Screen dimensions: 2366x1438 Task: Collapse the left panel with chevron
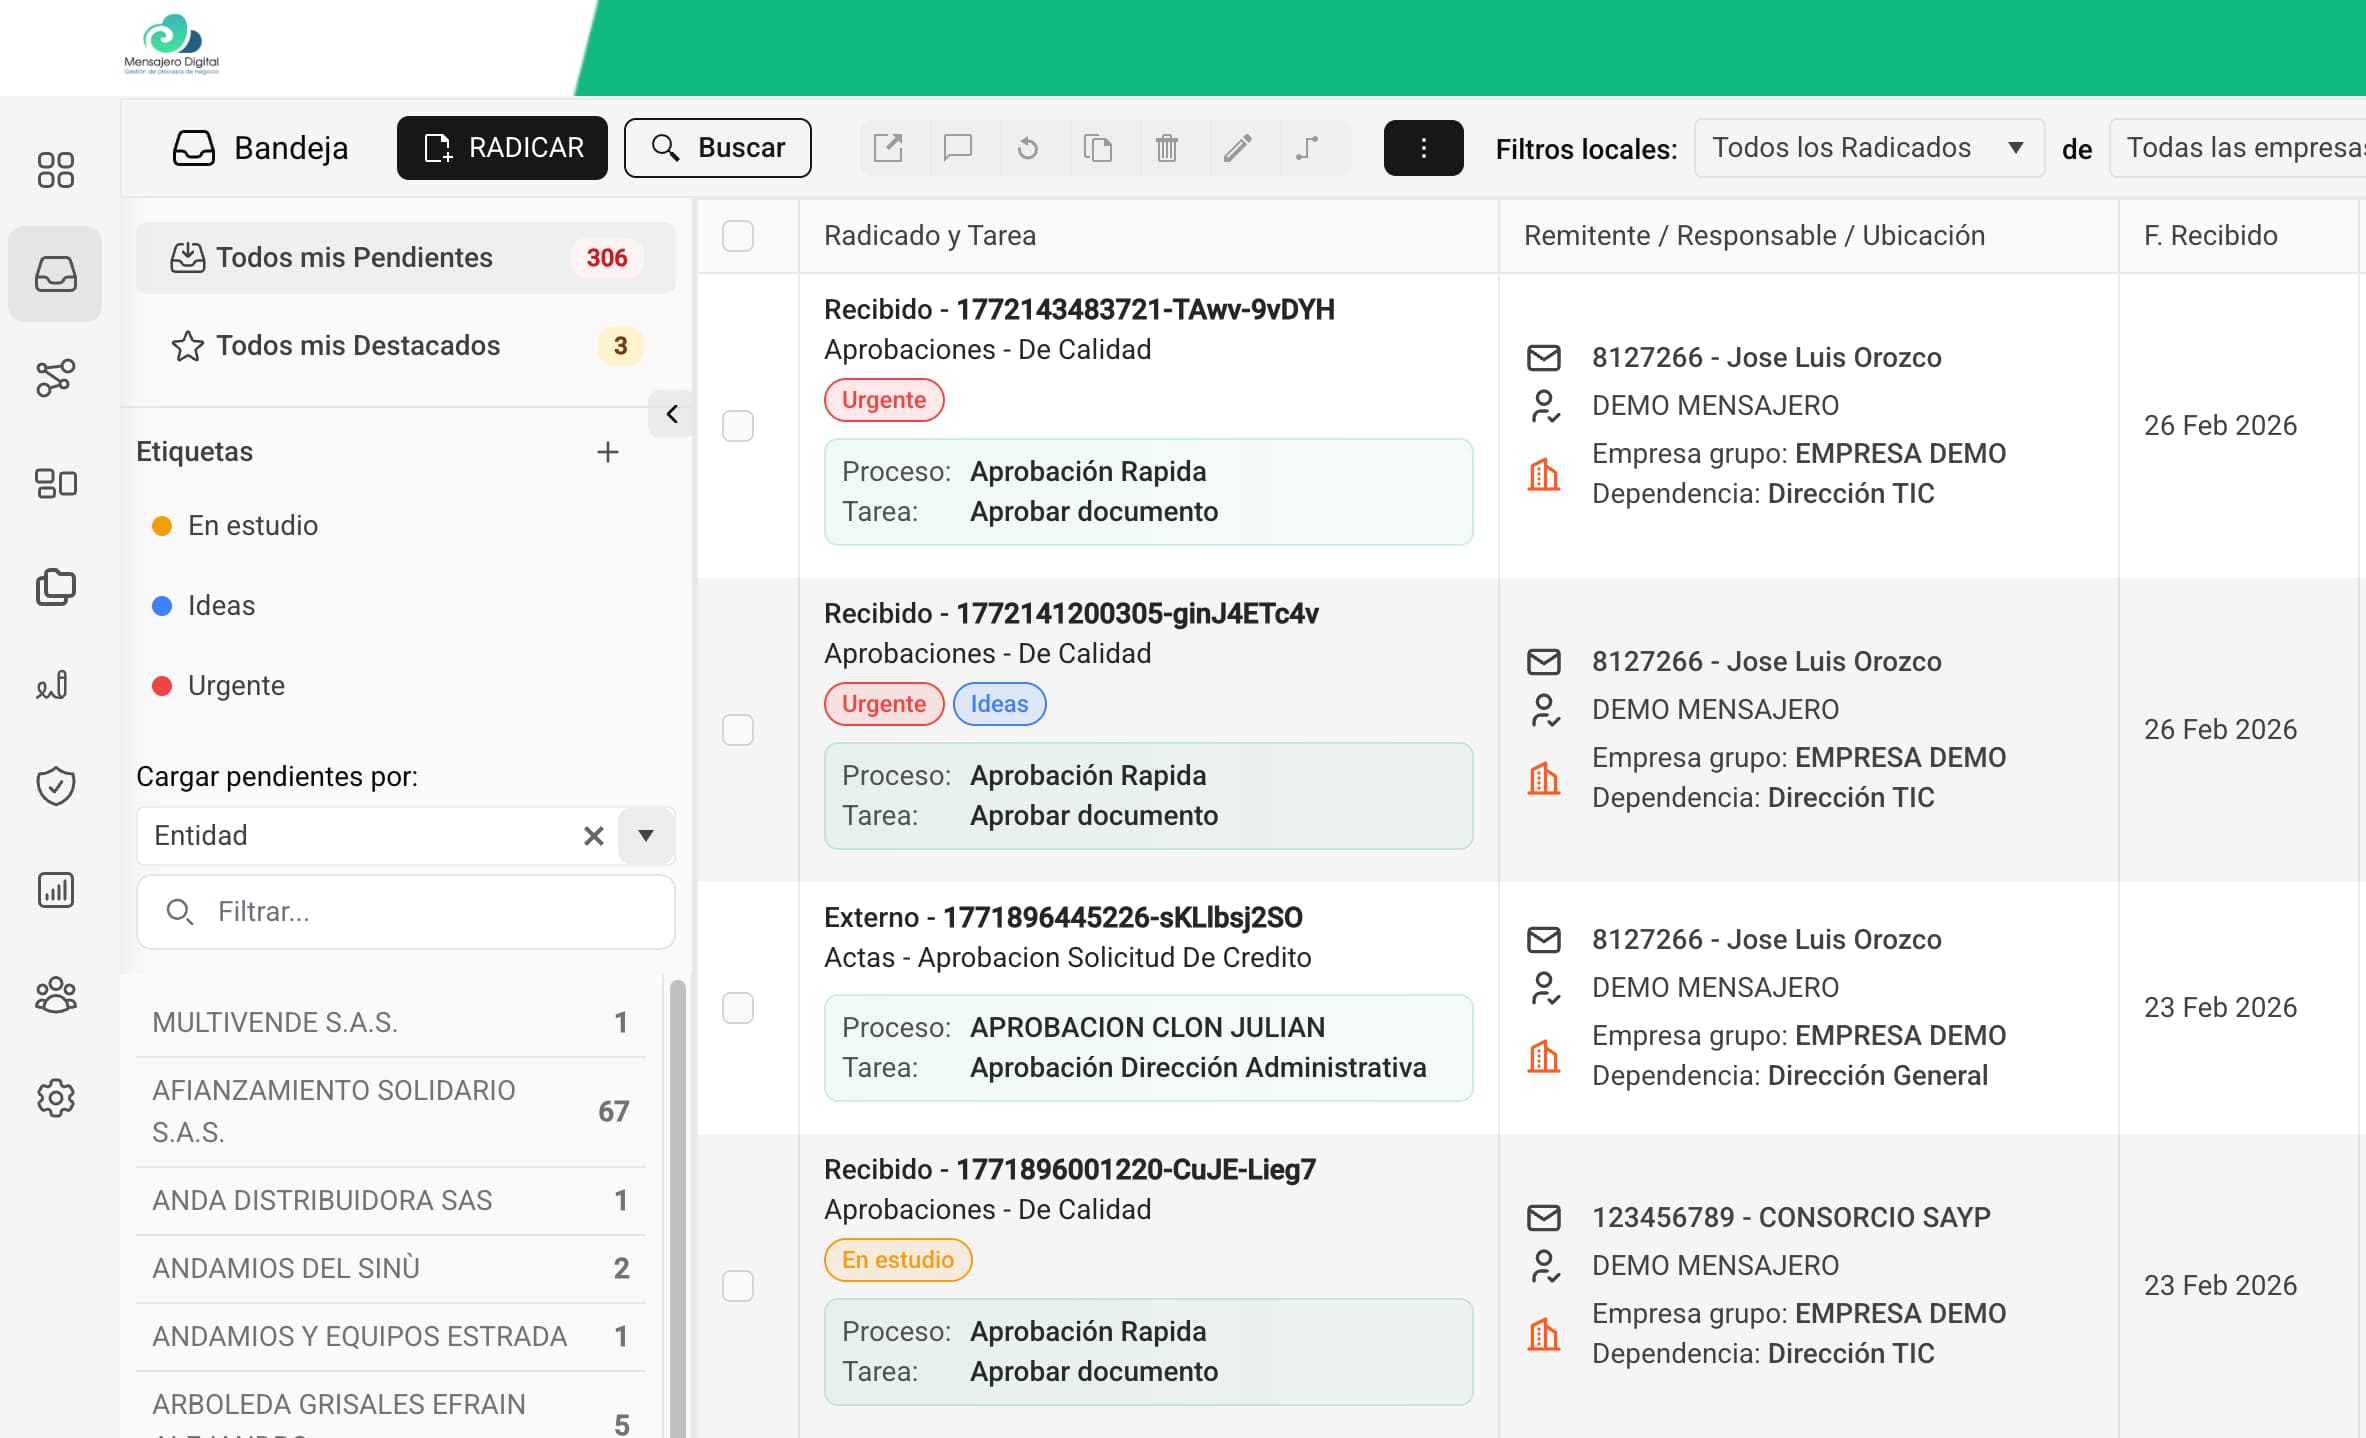pos(672,414)
